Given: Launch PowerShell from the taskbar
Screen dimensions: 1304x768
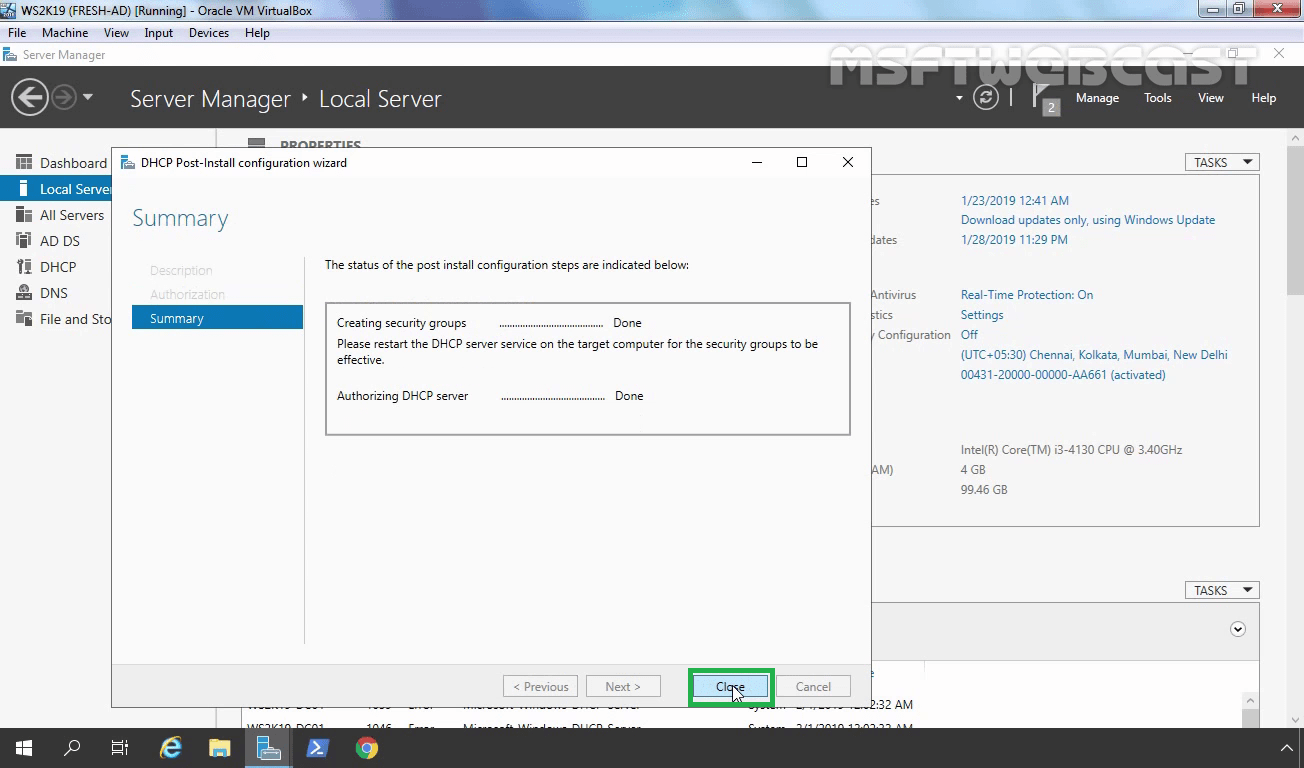Looking at the screenshot, I should coord(317,747).
